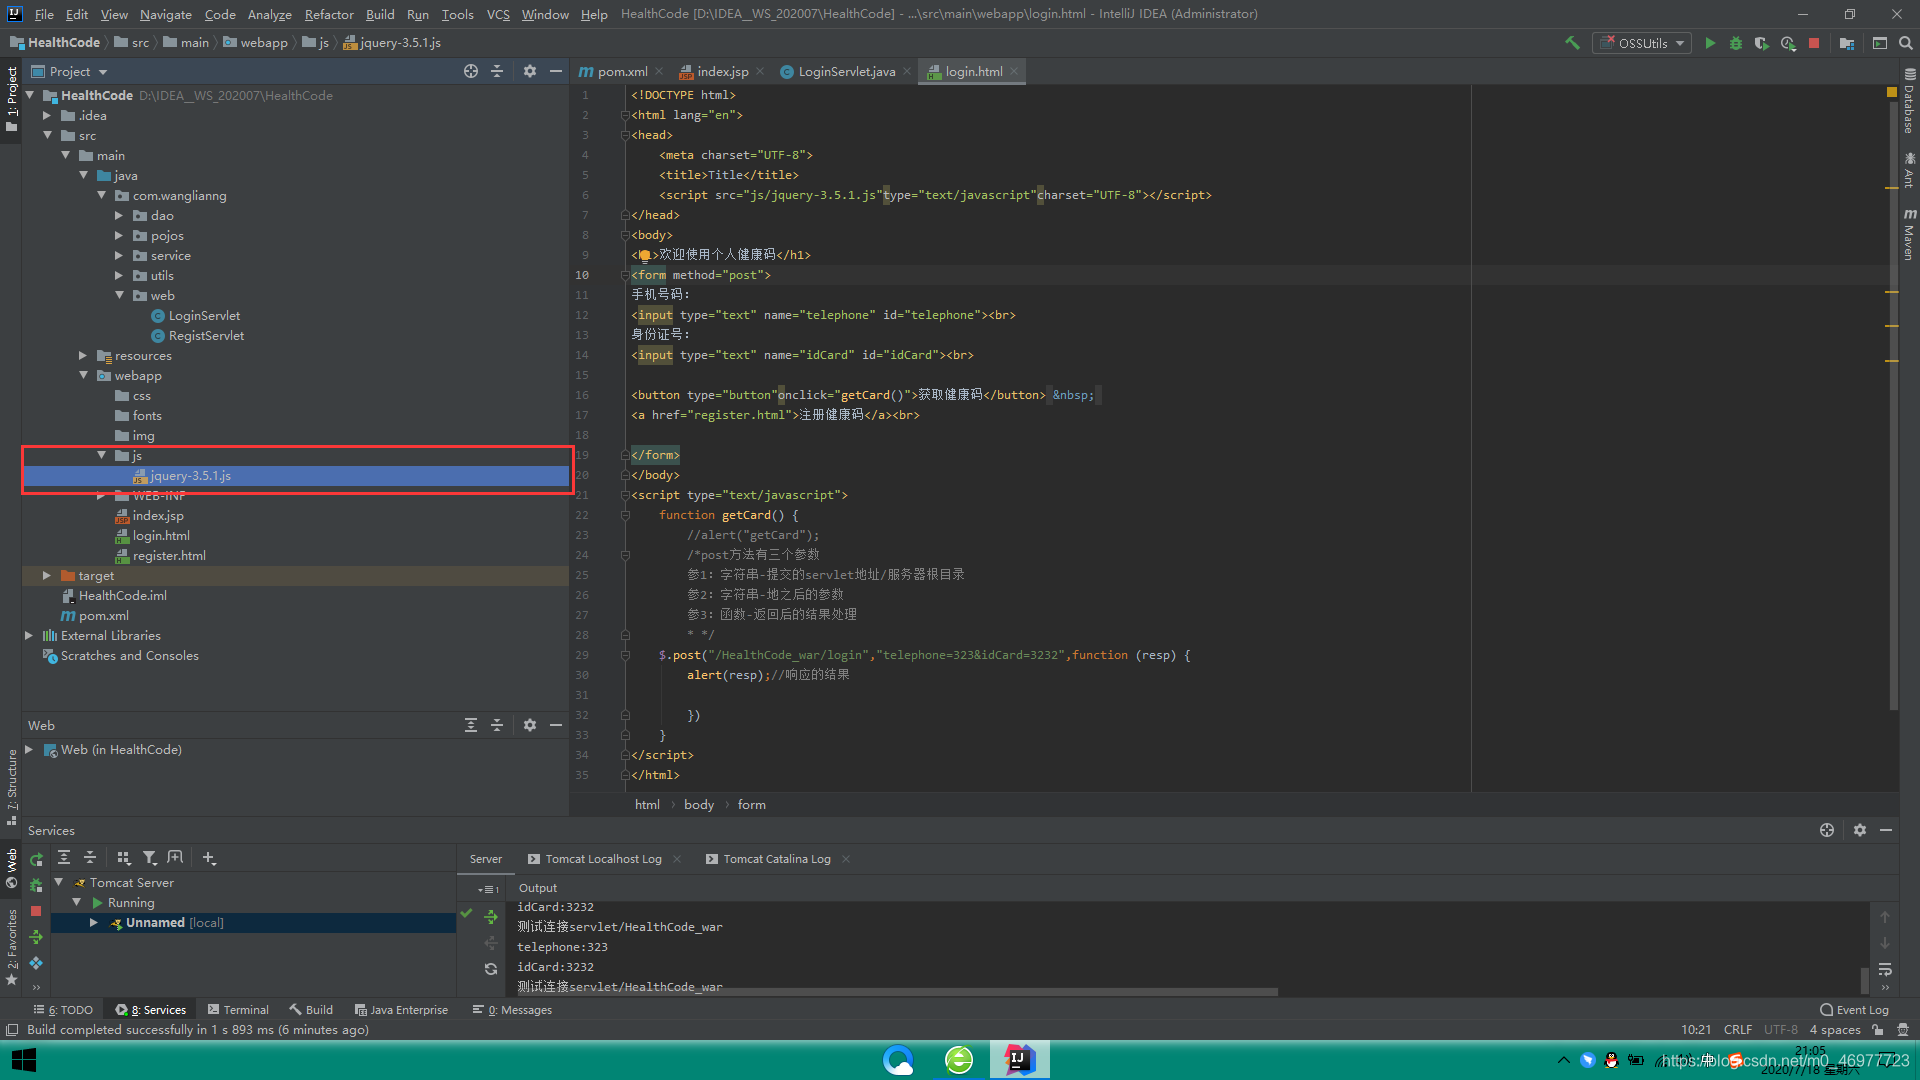
Task: Click the CRLF line separator in status bar
Action: [1738, 1030]
